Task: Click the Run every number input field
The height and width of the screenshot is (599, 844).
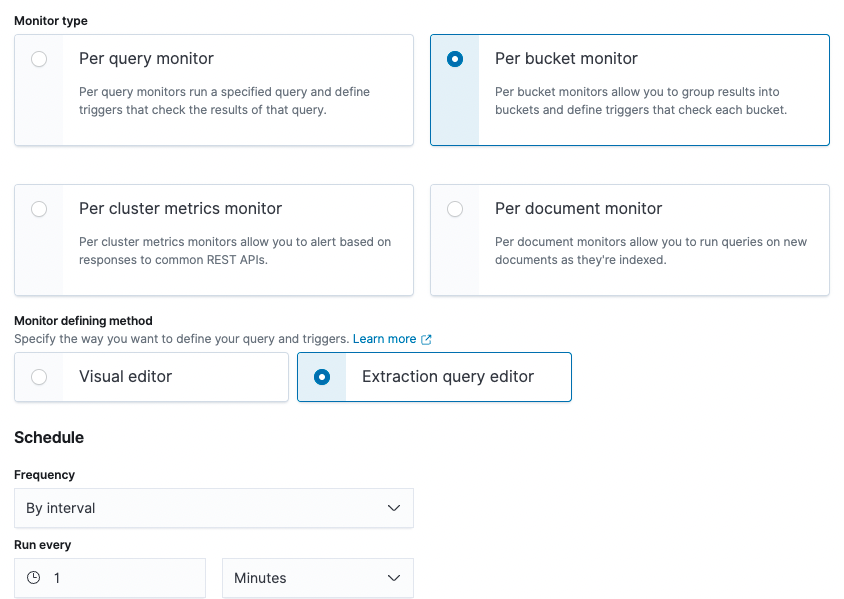Action: 110,578
